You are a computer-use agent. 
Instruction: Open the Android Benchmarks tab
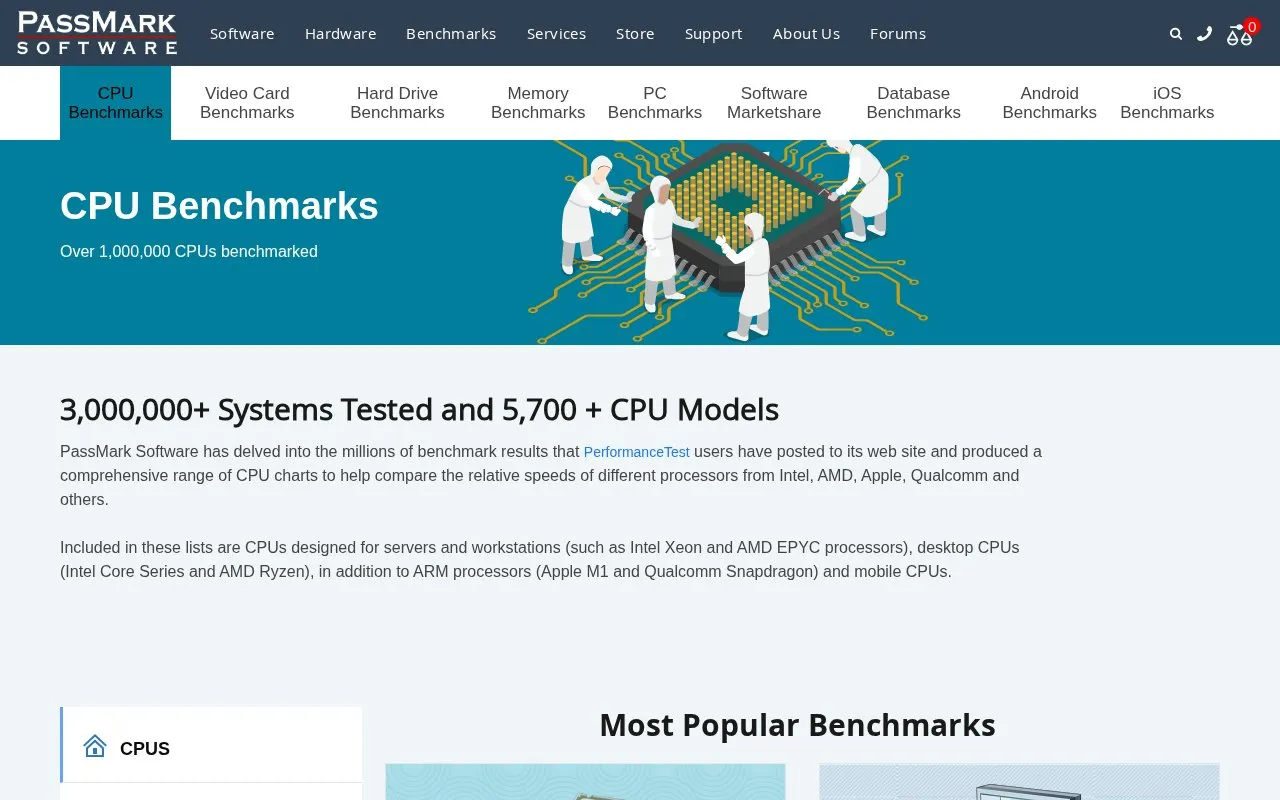[1050, 103]
